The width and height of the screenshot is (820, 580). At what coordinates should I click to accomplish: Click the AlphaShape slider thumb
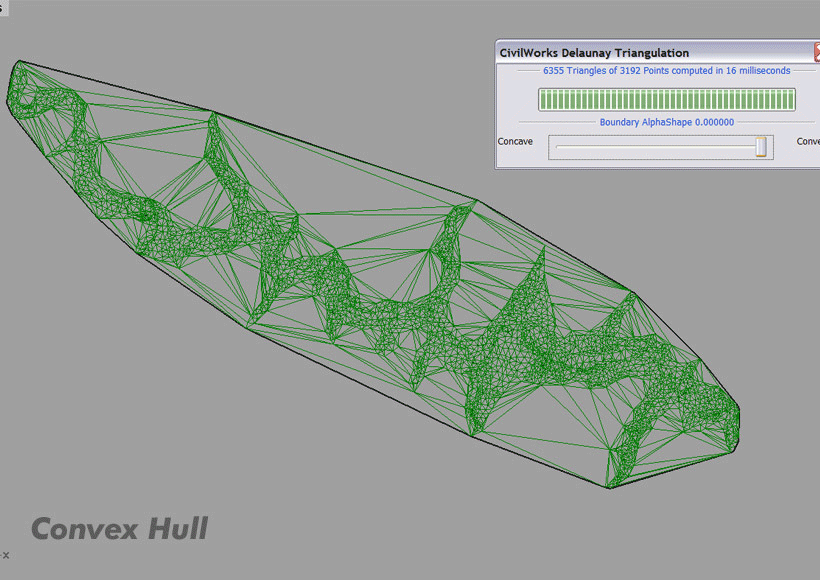(x=761, y=147)
